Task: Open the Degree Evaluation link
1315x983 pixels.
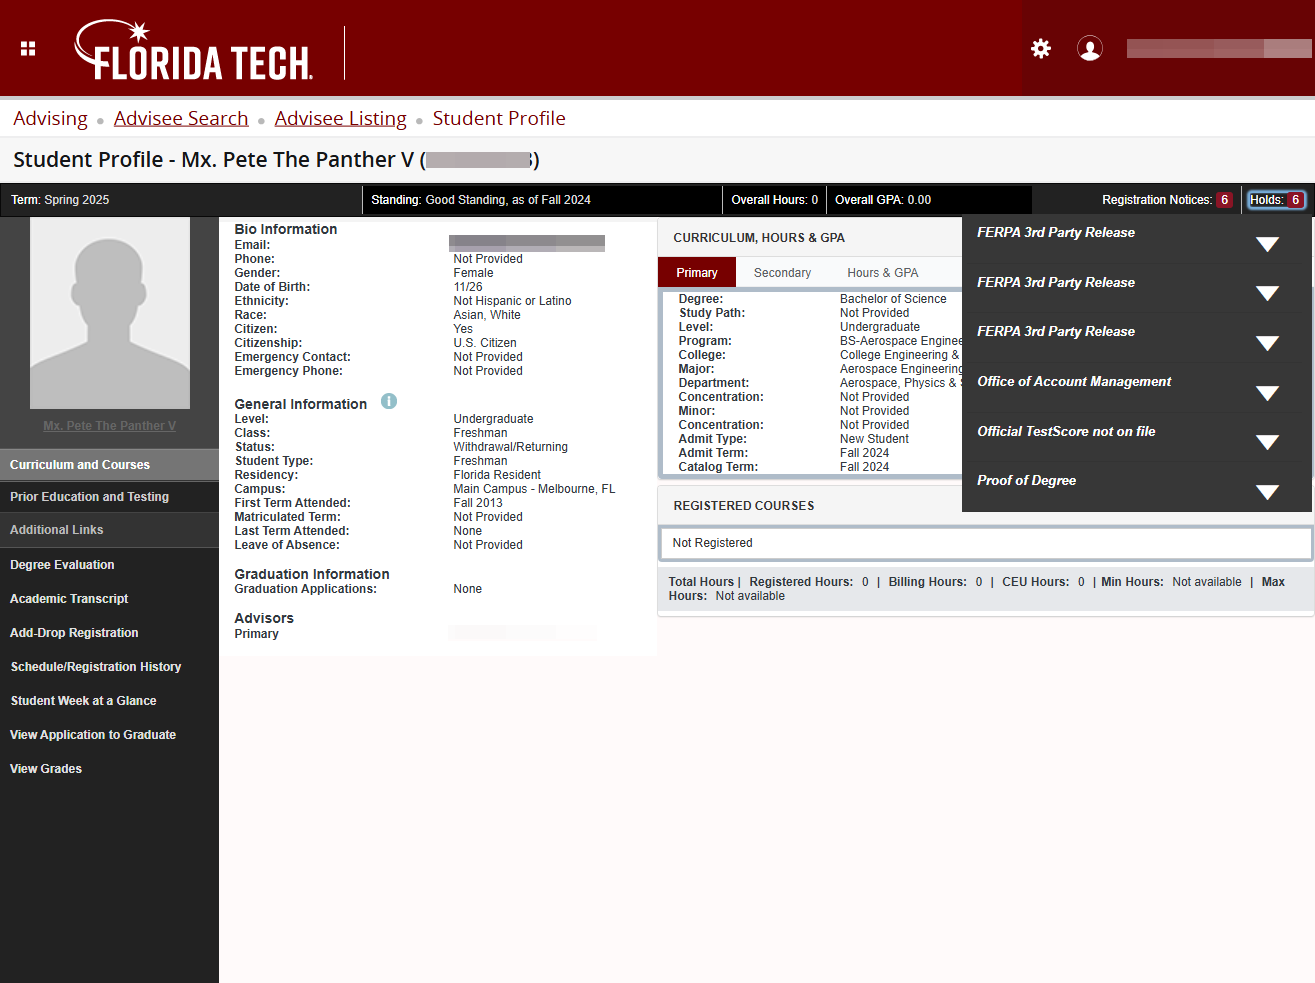Action: (x=62, y=565)
